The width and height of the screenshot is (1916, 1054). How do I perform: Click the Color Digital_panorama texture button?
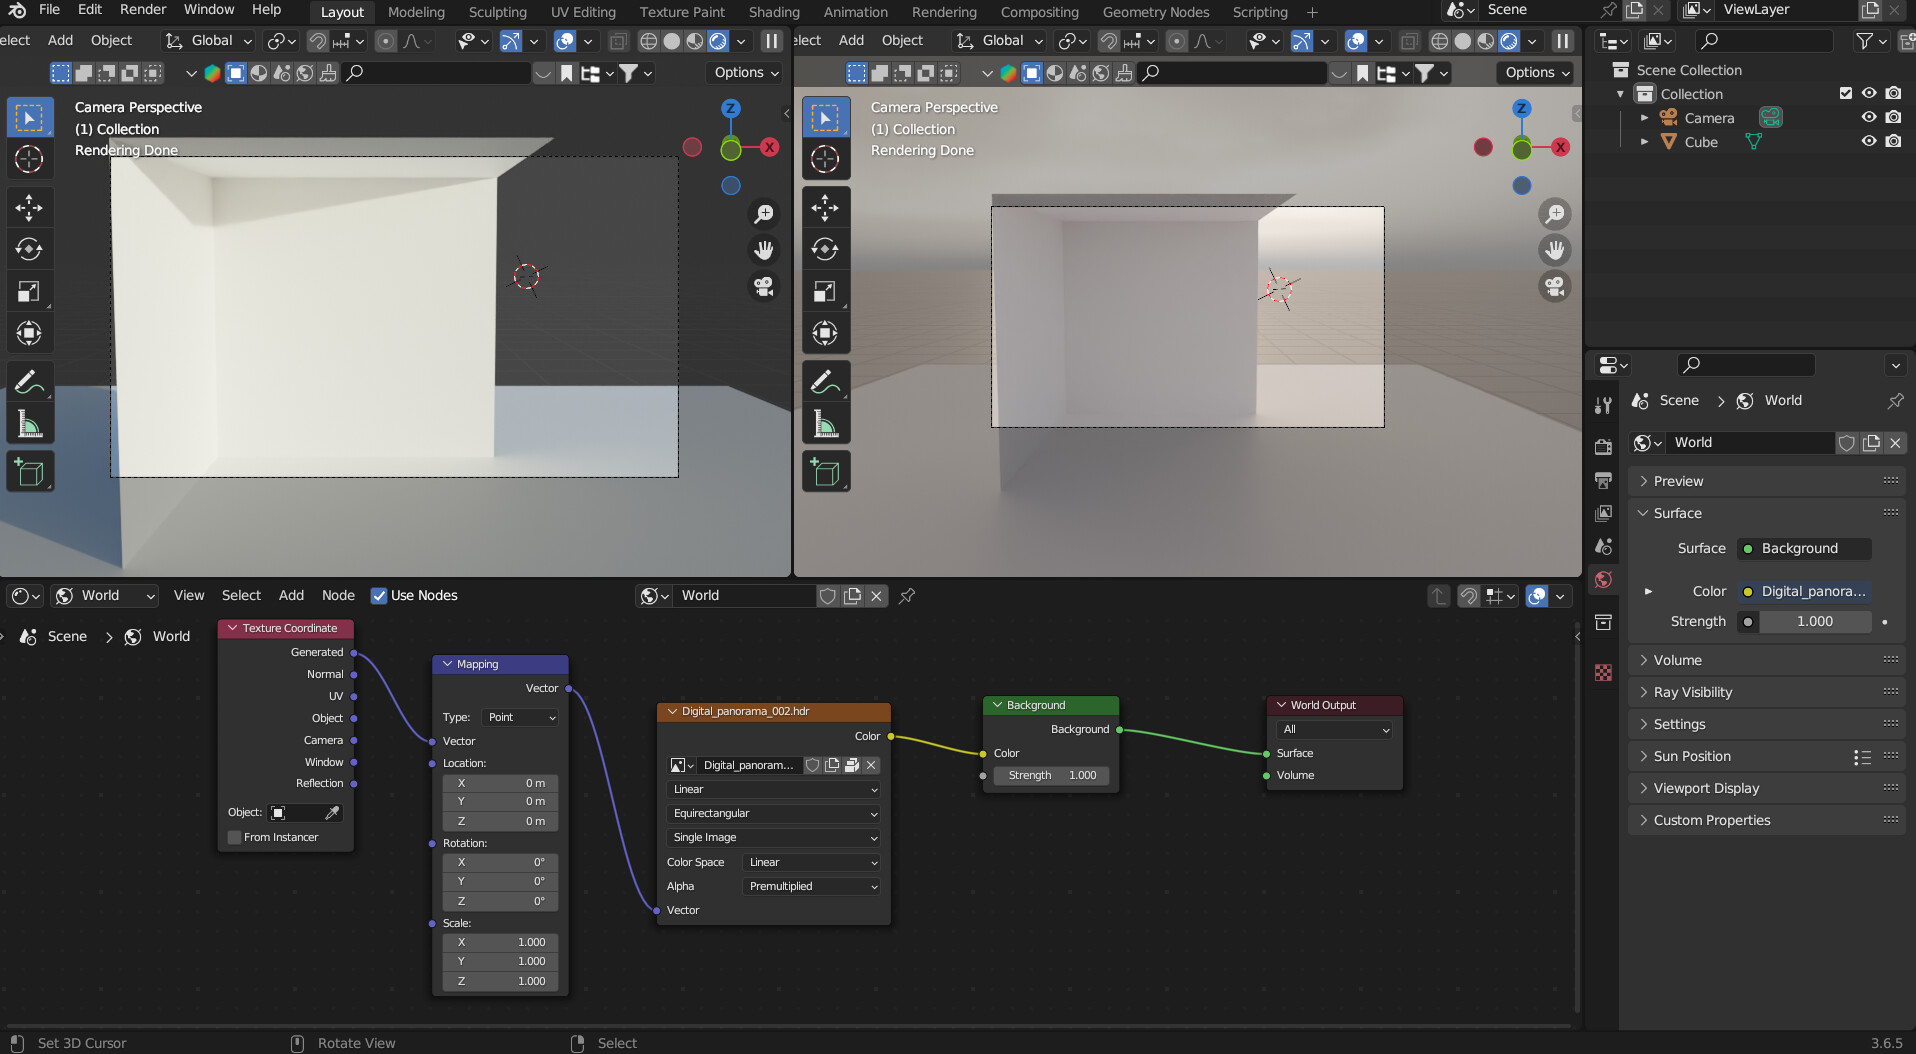1805,591
